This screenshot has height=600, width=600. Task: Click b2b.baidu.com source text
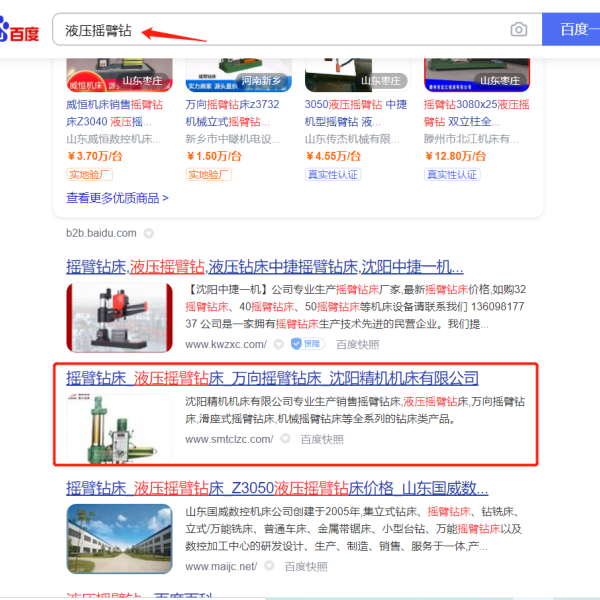click(101, 233)
